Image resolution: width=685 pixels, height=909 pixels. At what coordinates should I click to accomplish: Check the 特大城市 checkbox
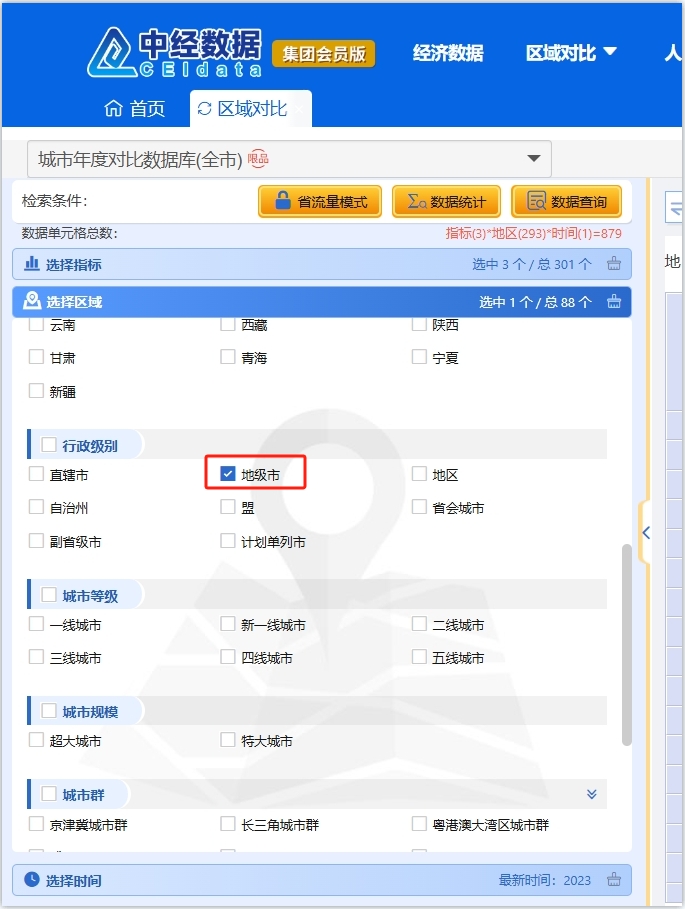click(x=228, y=740)
